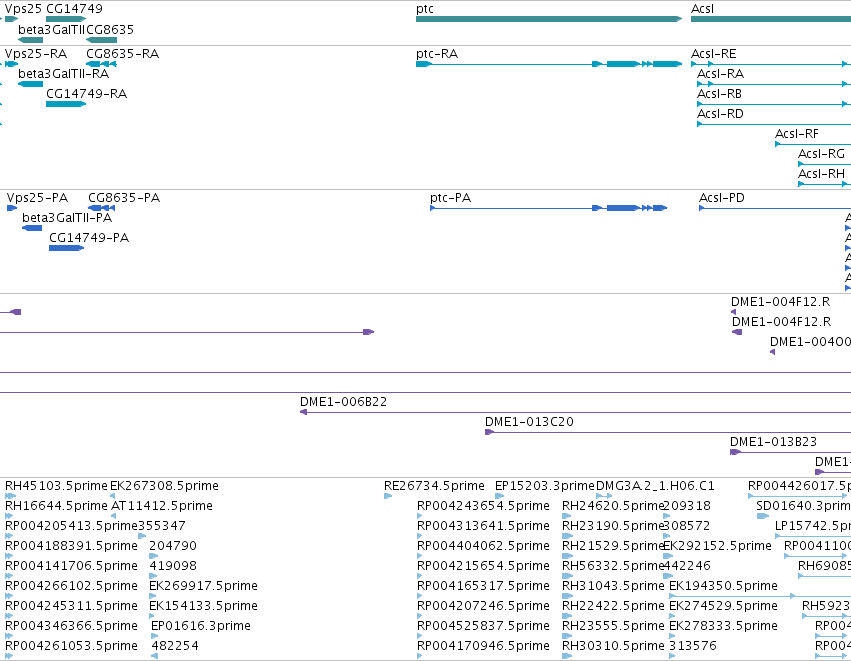Select EST 313576
851x661 pixels.
coord(693,647)
